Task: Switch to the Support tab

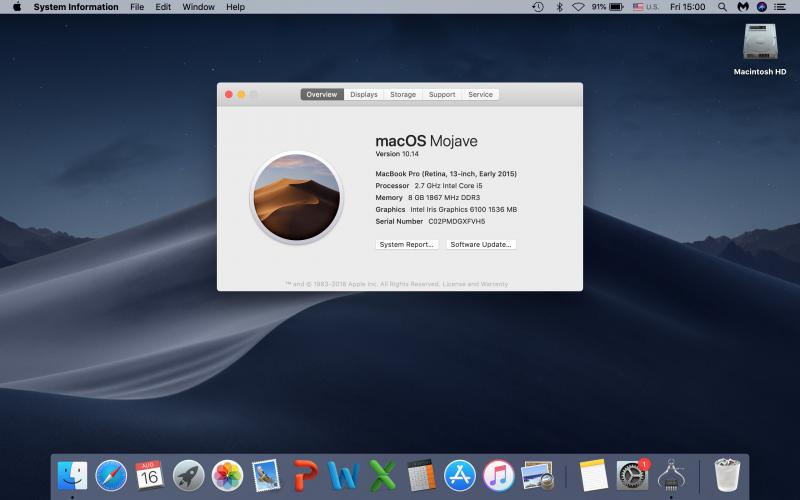Action: 442,94
